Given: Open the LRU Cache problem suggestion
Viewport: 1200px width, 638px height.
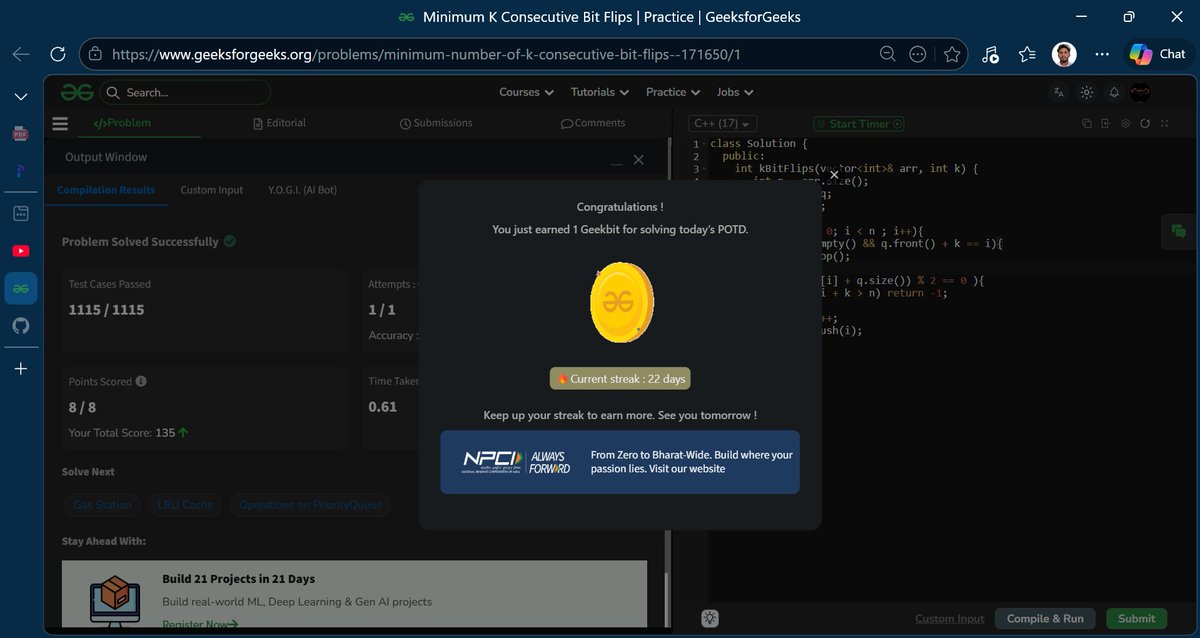Looking at the screenshot, I should pyautogui.click(x=186, y=505).
